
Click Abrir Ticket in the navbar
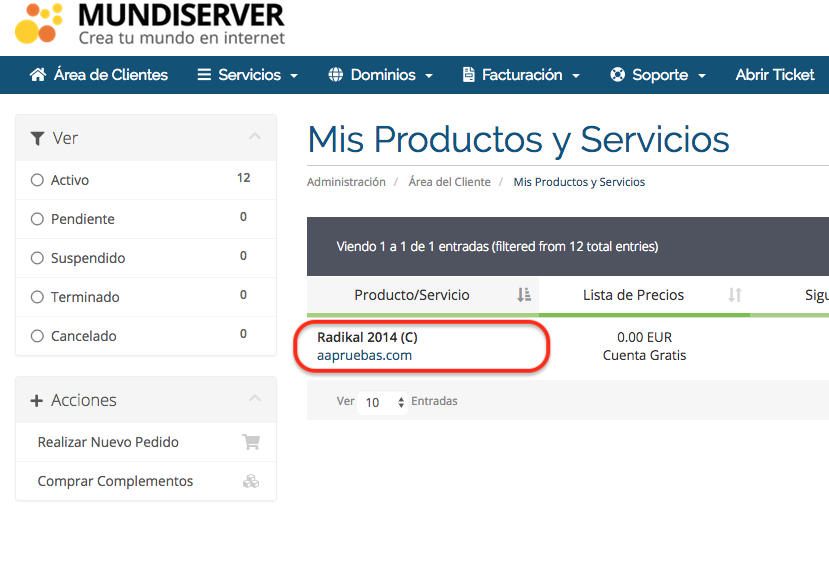coord(775,75)
